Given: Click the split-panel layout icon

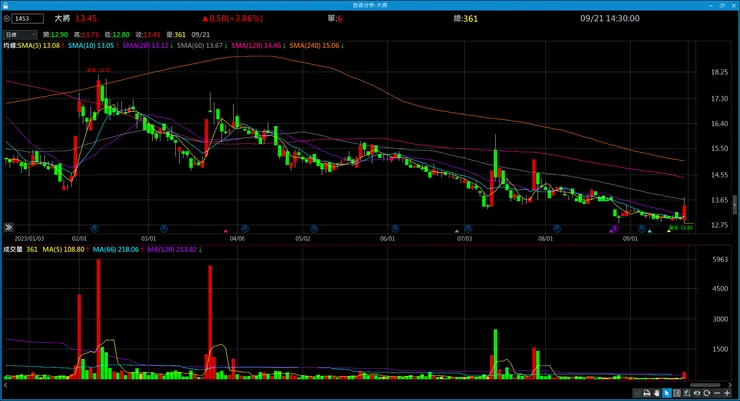Looking at the screenshot, I should 677,393.
